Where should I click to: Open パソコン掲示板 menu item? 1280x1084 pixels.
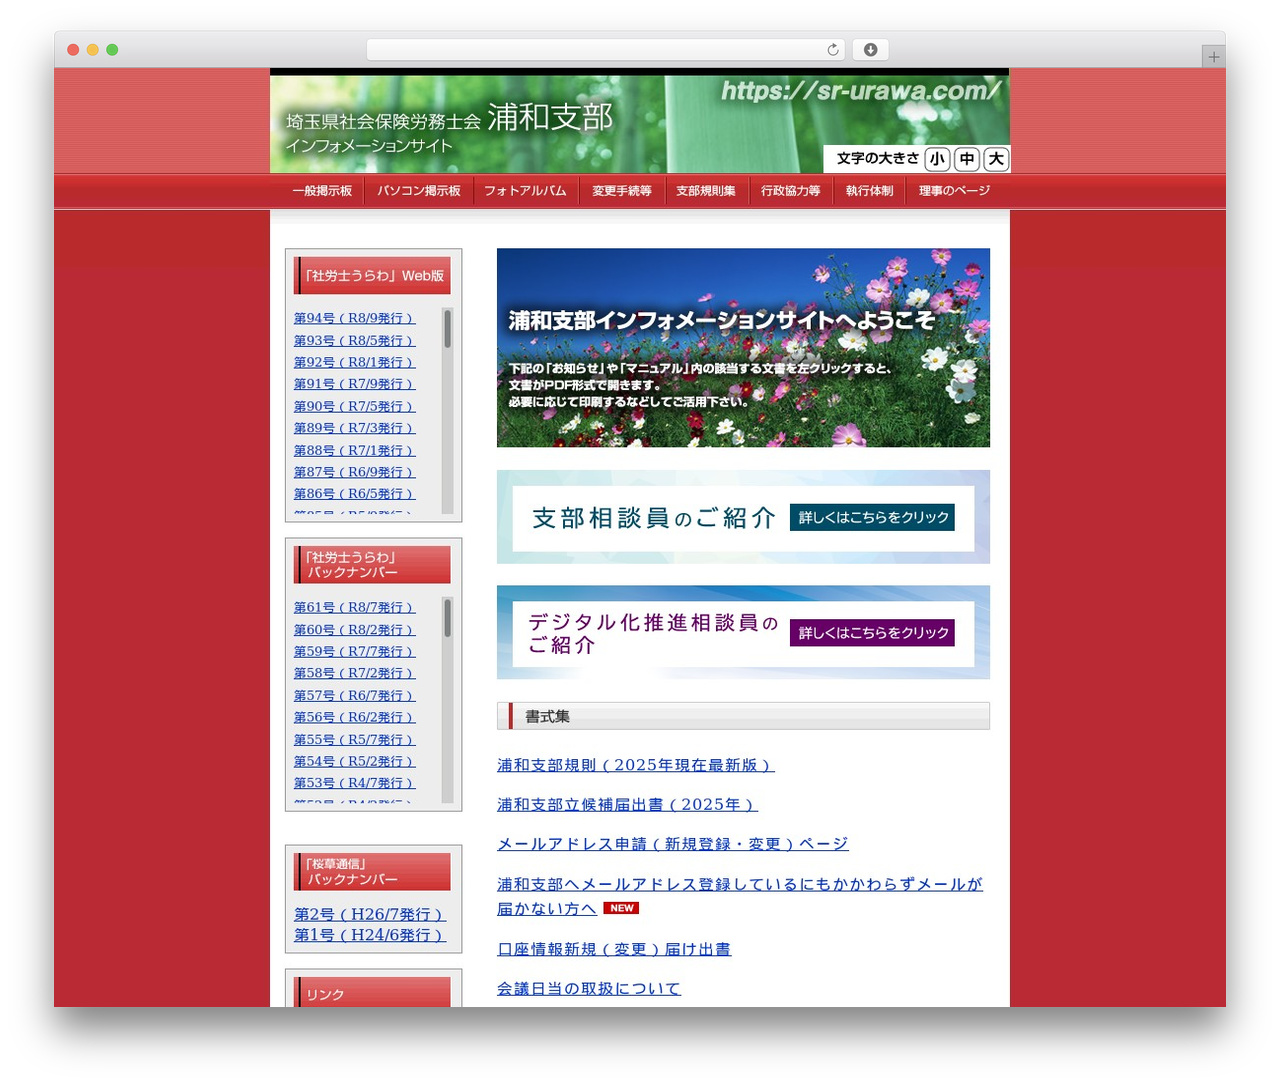(x=419, y=191)
